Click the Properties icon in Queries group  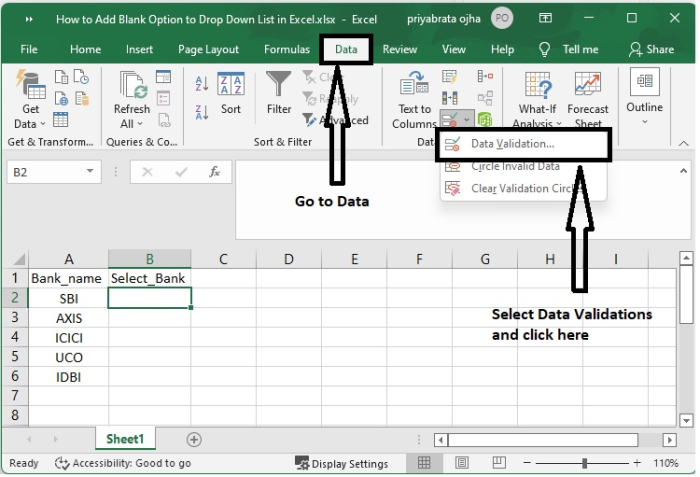pyautogui.click(x=163, y=98)
